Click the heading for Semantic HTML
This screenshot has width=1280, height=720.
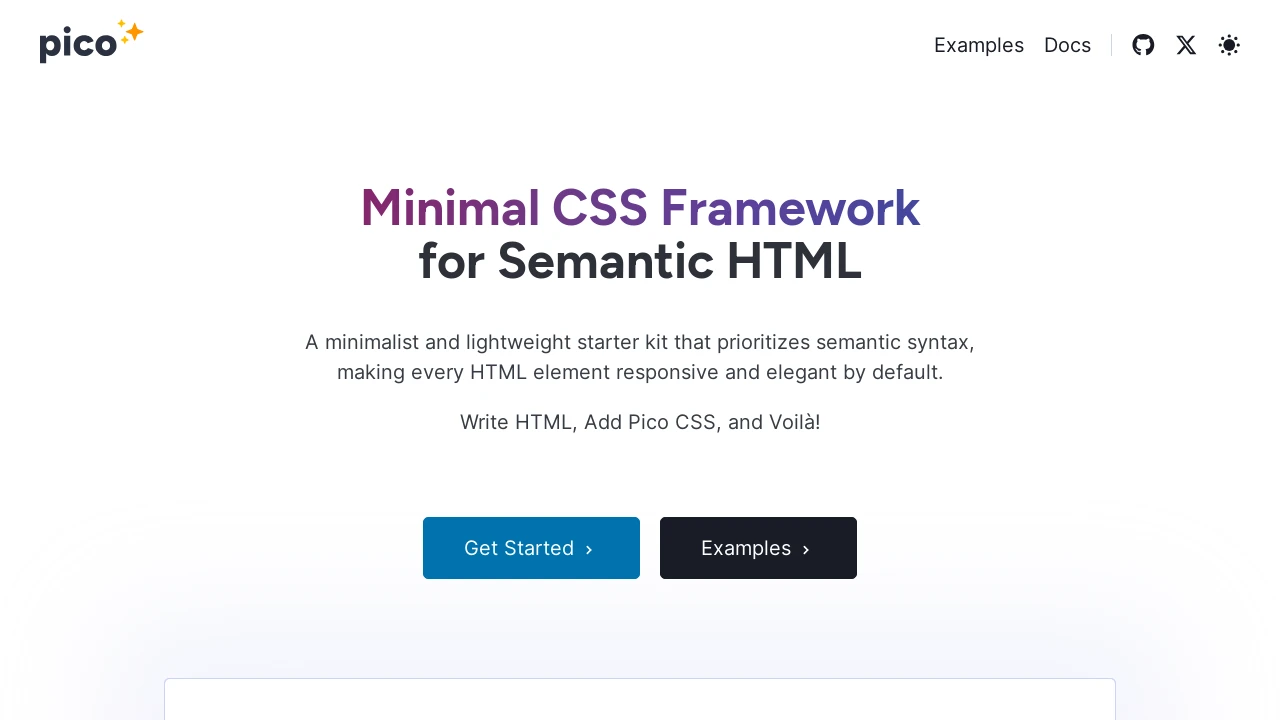coord(640,261)
